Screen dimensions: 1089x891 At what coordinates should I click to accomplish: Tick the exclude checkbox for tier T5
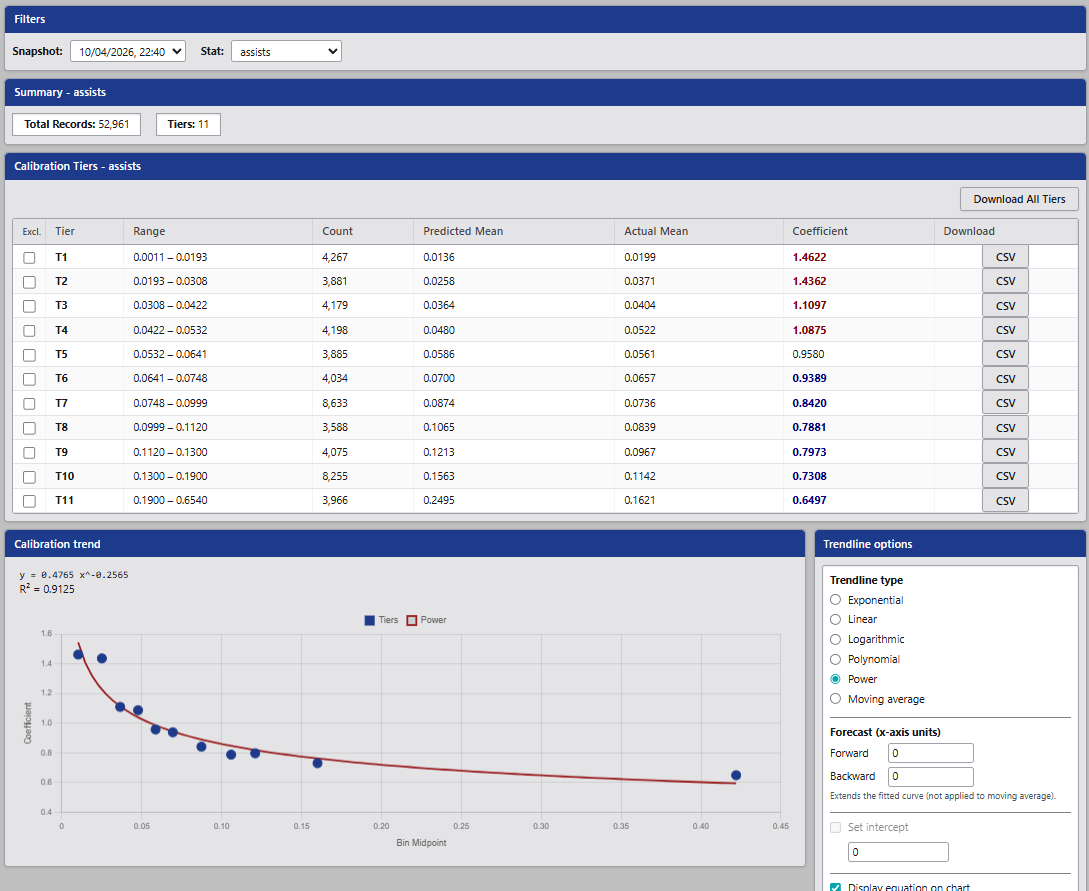tap(29, 355)
